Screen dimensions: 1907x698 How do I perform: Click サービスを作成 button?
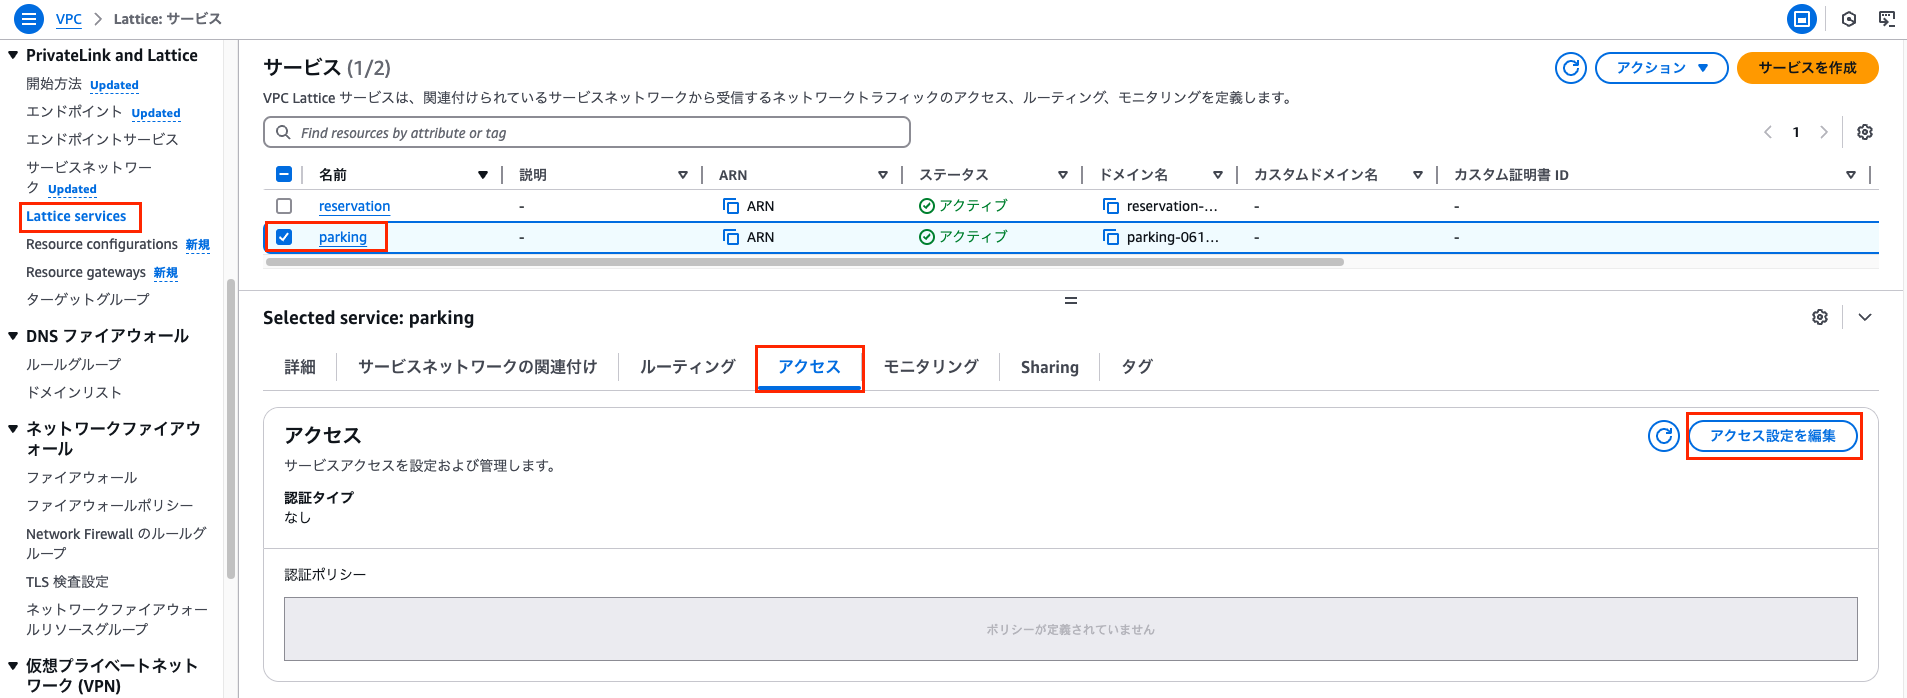point(1808,68)
